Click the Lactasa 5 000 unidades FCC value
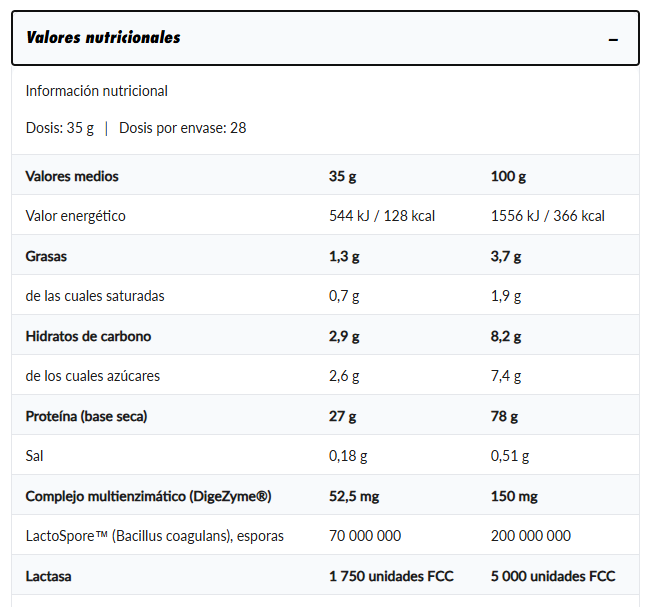Screen dimensions: 648x607 pyautogui.click(x=553, y=576)
